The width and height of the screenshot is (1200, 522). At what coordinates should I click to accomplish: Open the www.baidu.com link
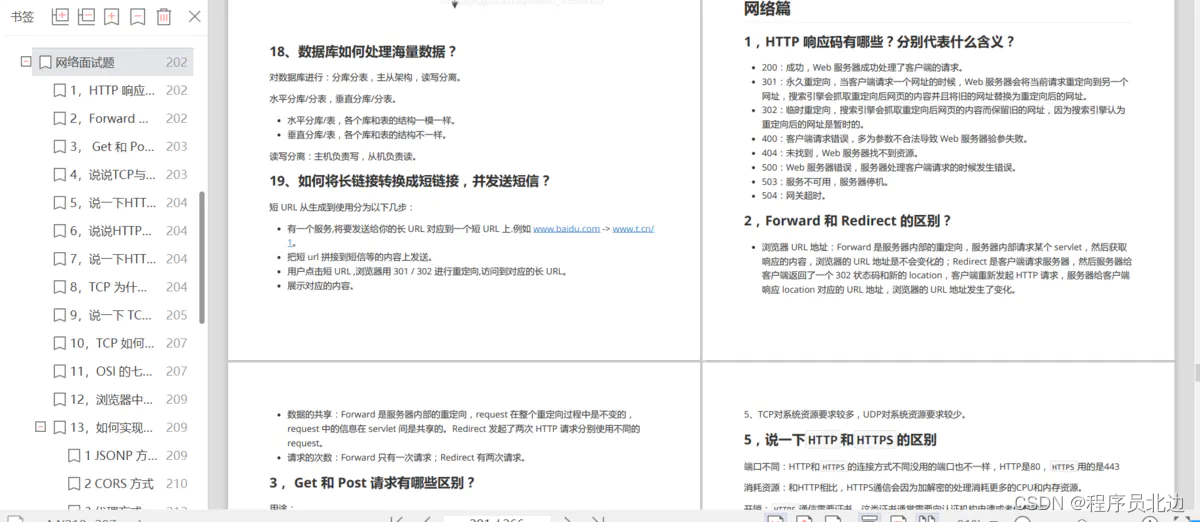[x=566, y=229]
